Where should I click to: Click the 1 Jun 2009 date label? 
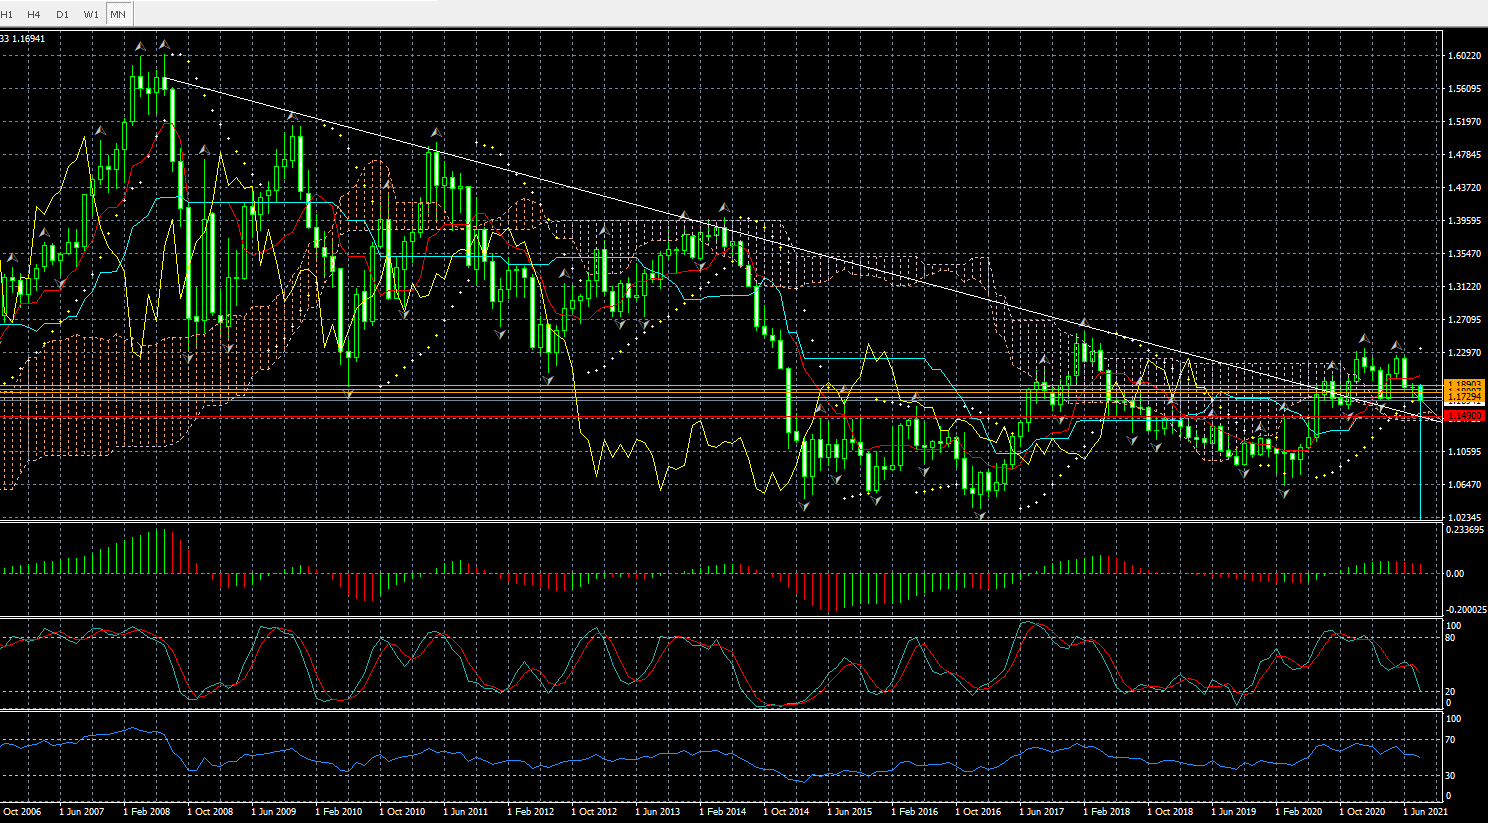[x=274, y=812]
